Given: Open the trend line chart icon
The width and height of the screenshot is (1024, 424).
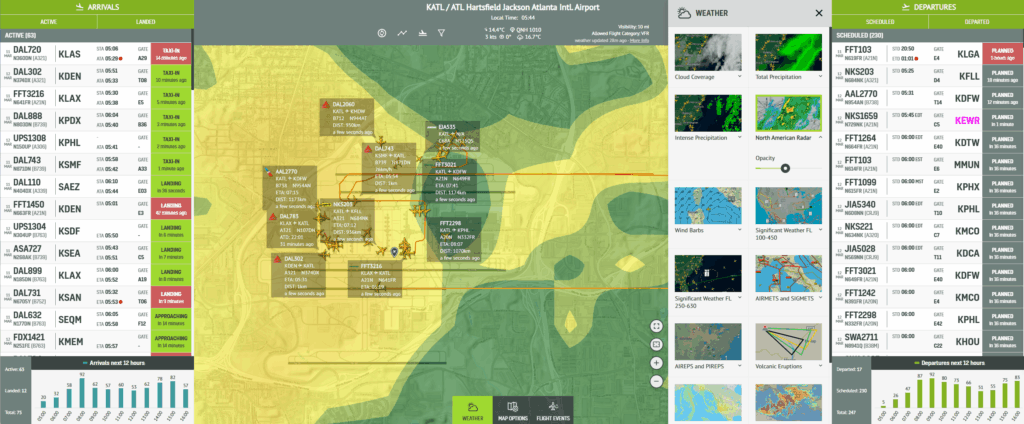Looking at the screenshot, I should click(402, 33).
